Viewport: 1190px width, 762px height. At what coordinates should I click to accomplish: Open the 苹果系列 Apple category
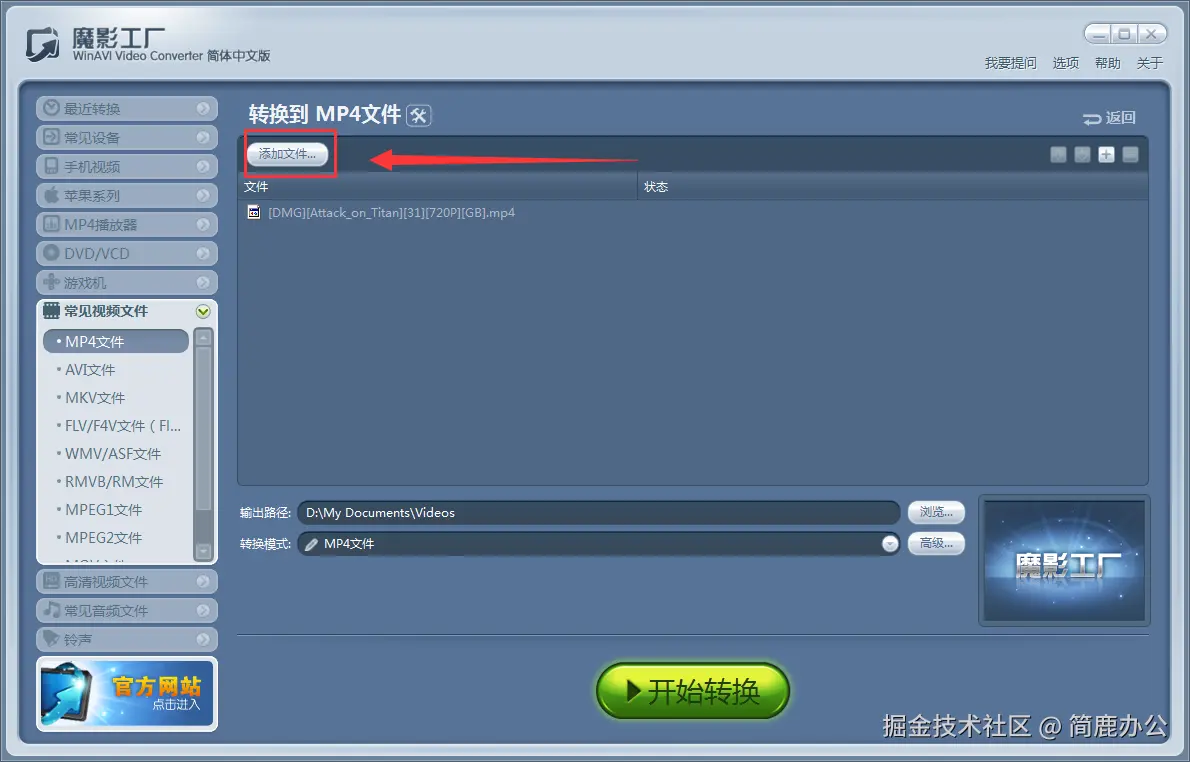coord(127,195)
